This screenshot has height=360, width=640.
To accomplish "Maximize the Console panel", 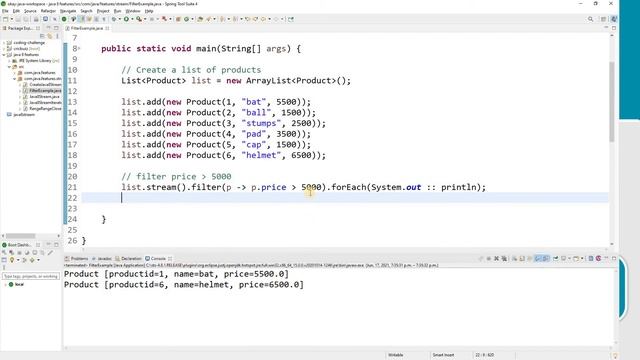I will click(614, 258).
